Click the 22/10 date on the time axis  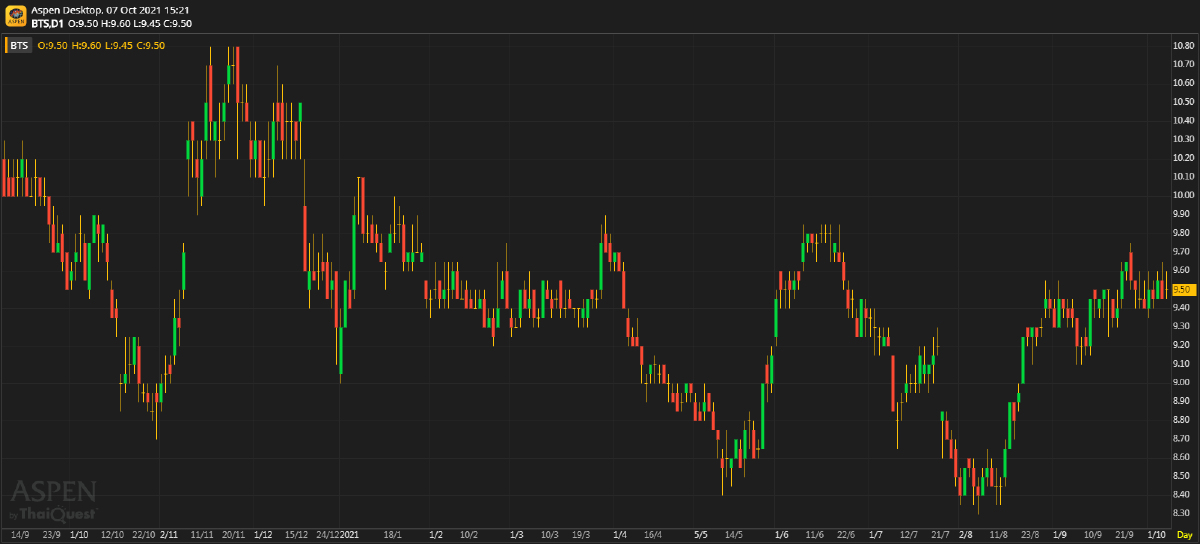point(143,535)
